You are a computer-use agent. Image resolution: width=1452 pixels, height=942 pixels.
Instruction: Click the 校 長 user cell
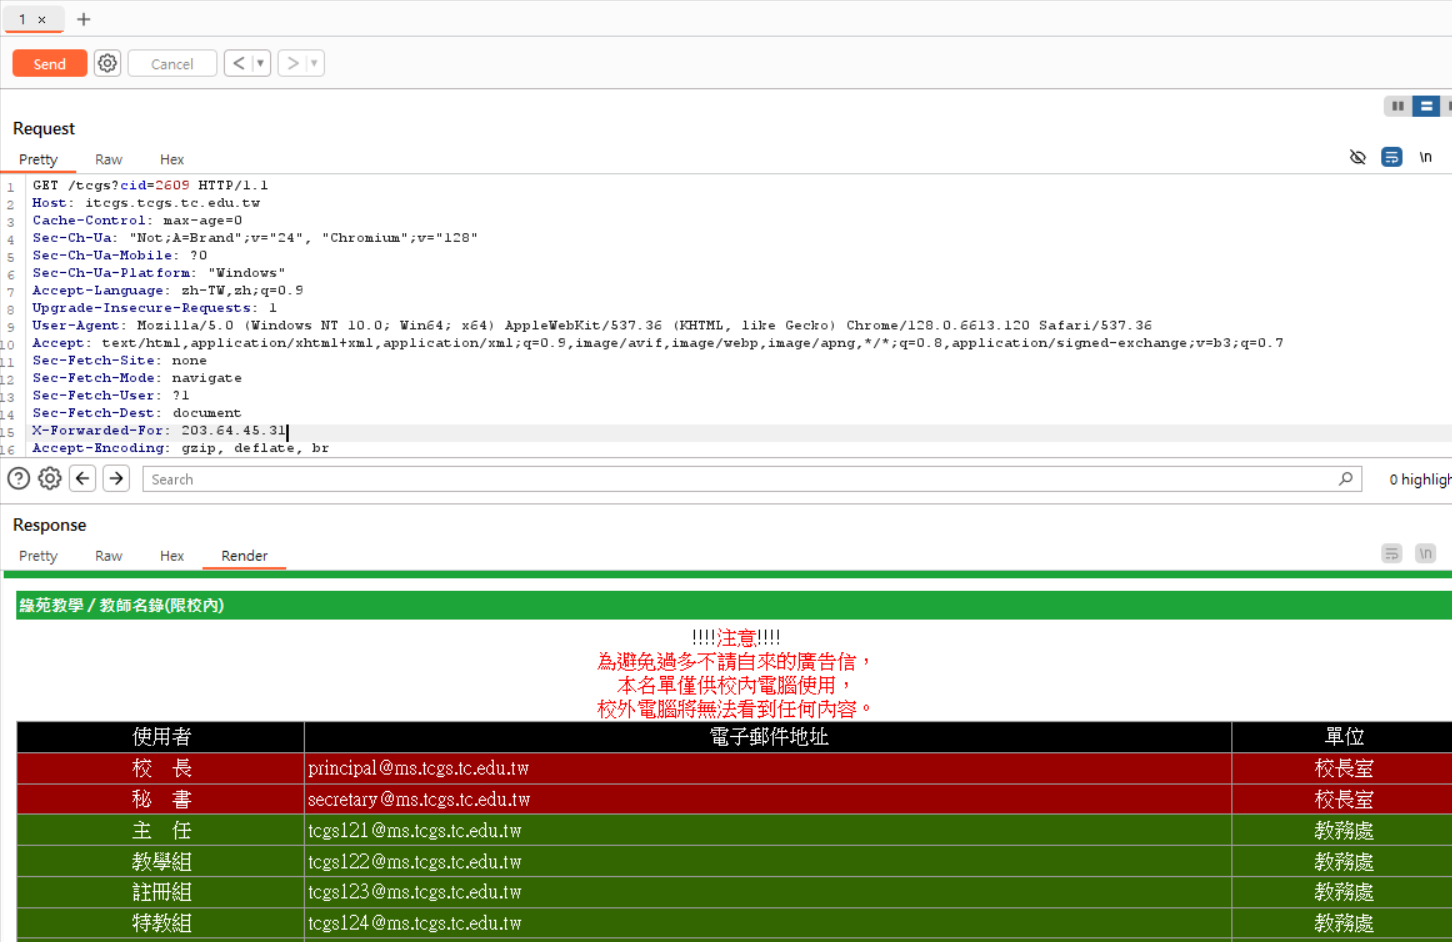pyautogui.click(x=161, y=768)
